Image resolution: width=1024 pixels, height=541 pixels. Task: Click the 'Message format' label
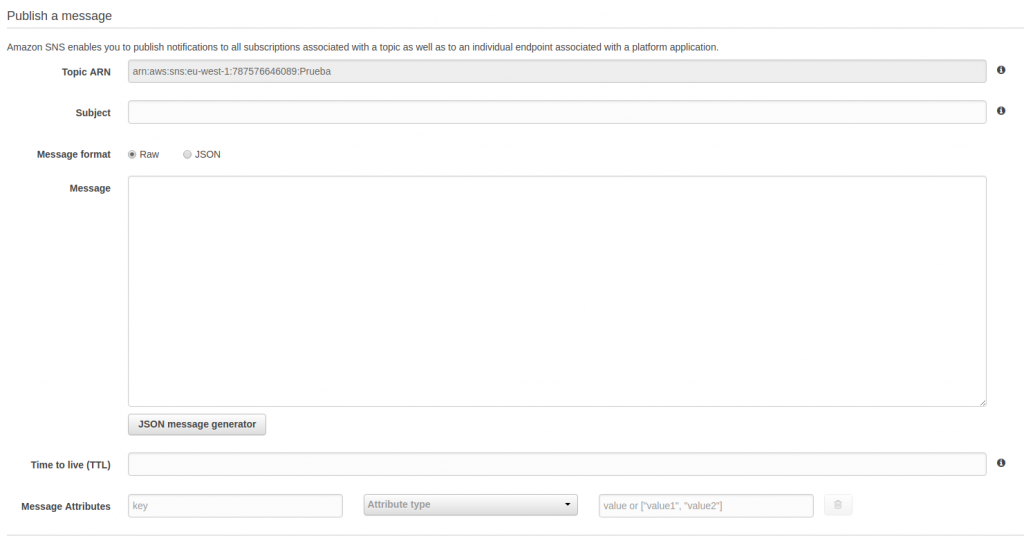tap(74, 155)
